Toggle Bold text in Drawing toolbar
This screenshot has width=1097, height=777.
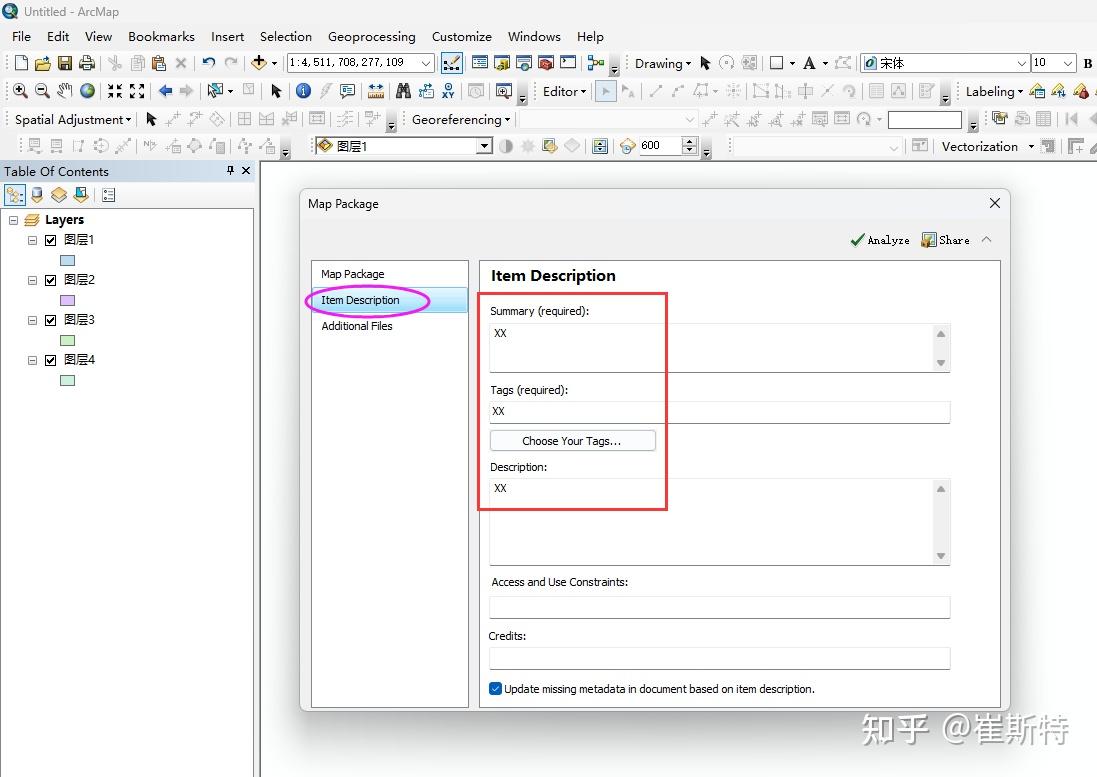pyautogui.click(x=1087, y=63)
